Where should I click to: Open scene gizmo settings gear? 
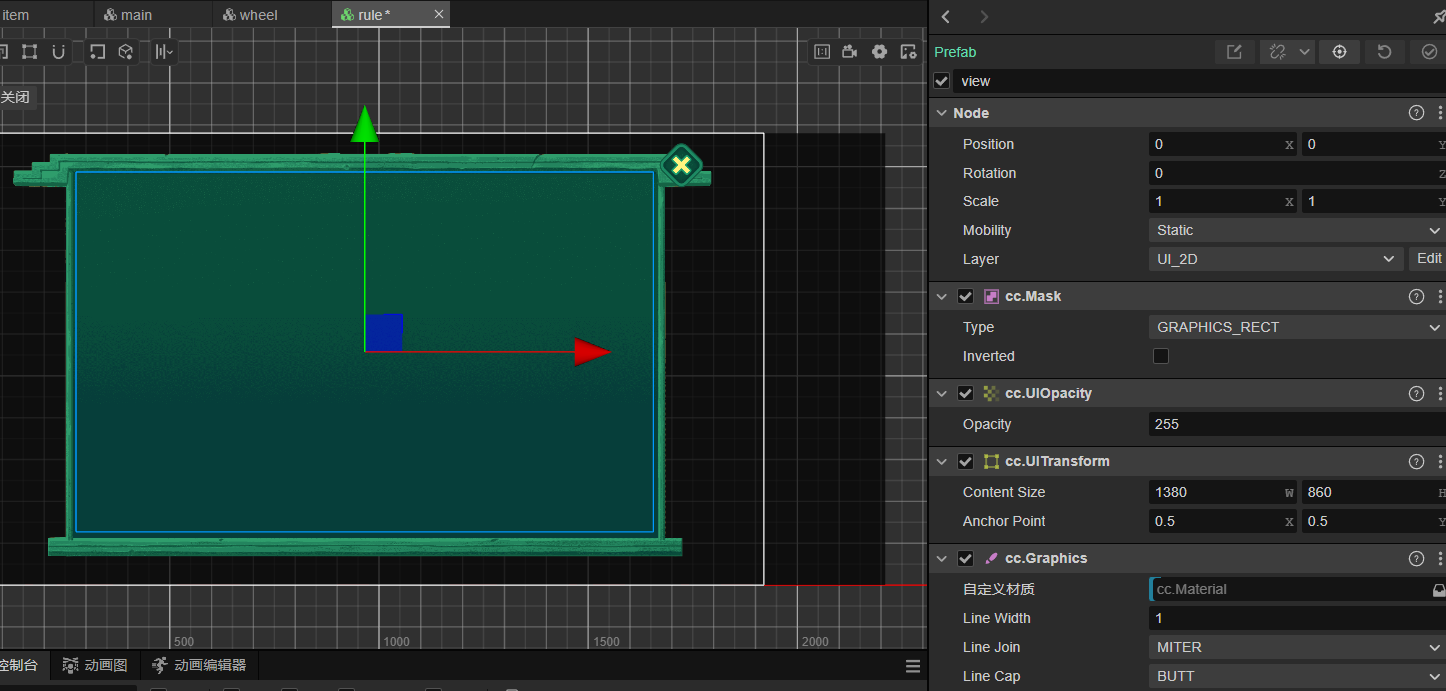(x=879, y=52)
